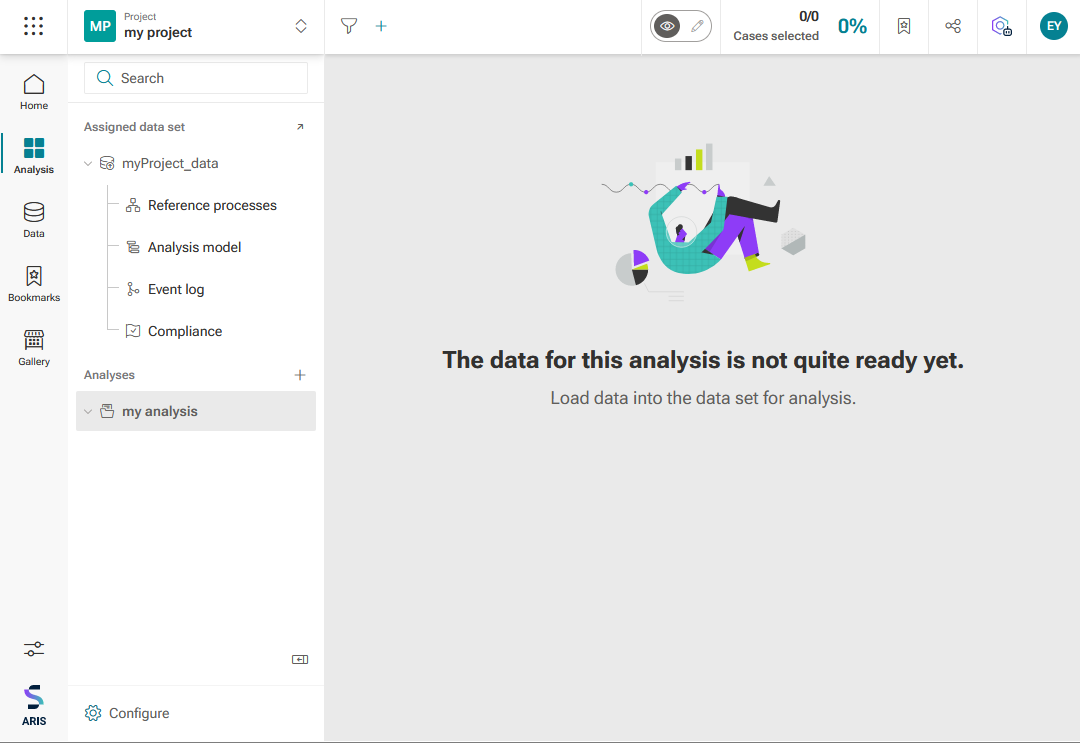Image resolution: width=1080 pixels, height=743 pixels.
Task: Click the 'Assigned data set' heading
Action: point(134,127)
